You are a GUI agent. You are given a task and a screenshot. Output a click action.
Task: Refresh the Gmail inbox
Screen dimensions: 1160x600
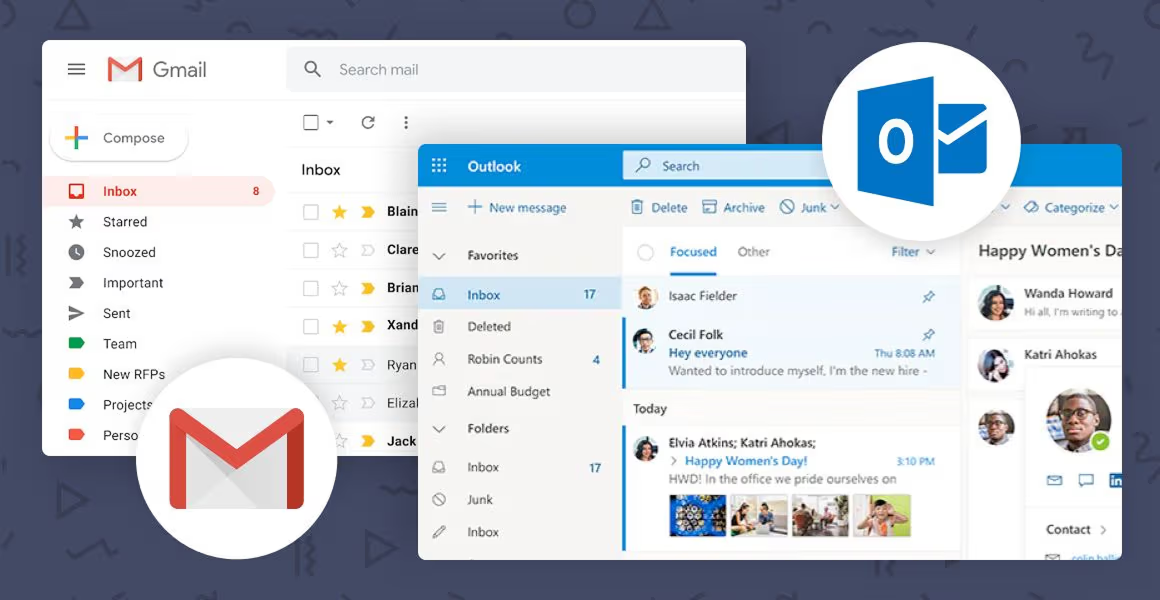(368, 121)
